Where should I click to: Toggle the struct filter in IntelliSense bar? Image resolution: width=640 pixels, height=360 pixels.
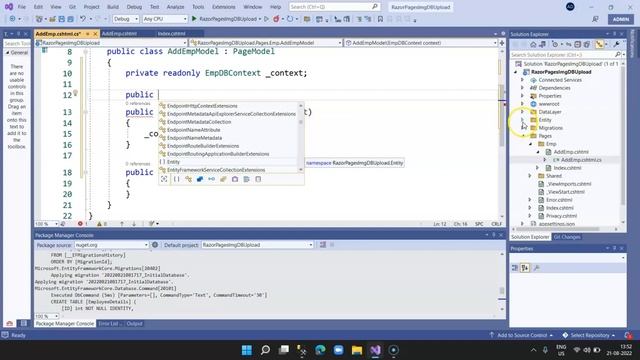[200, 179]
